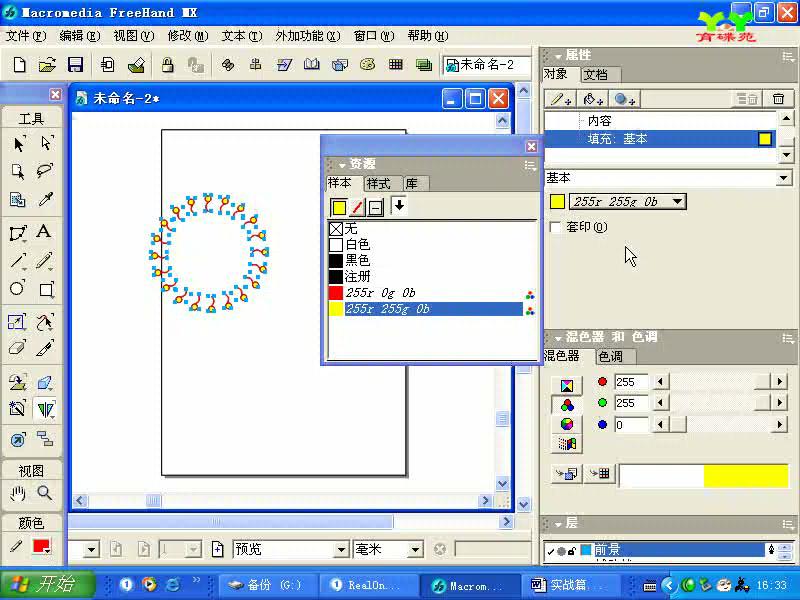Screen dimensions: 800x600
Task: Open the 修改 menu
Action: [x=187, y=36]
